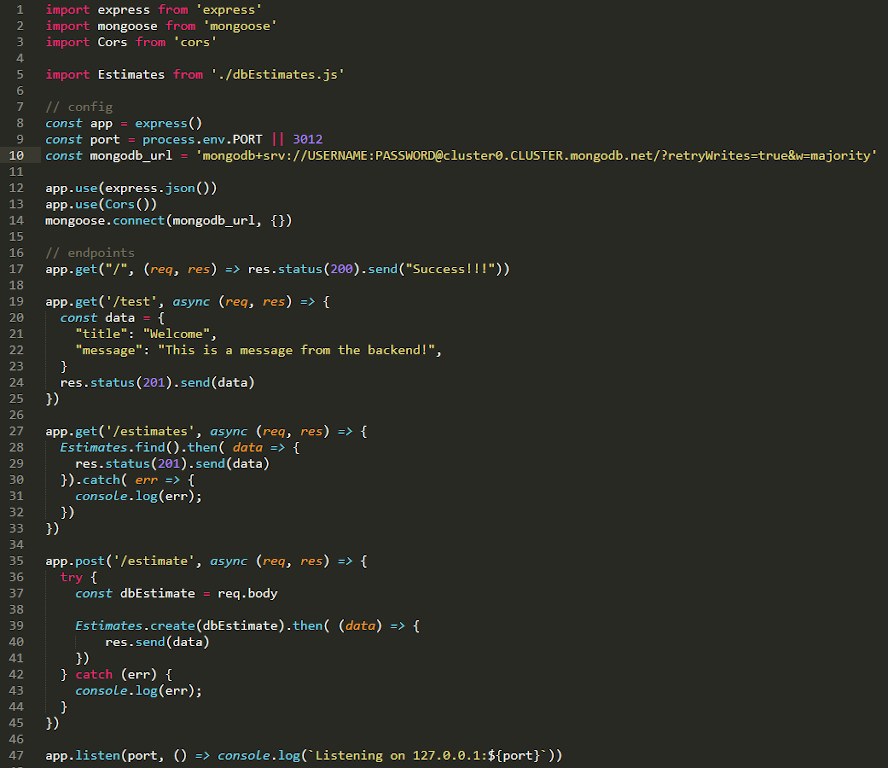
Task: Click app.use(express.json()) on line 12
Action: coord(131,188)
